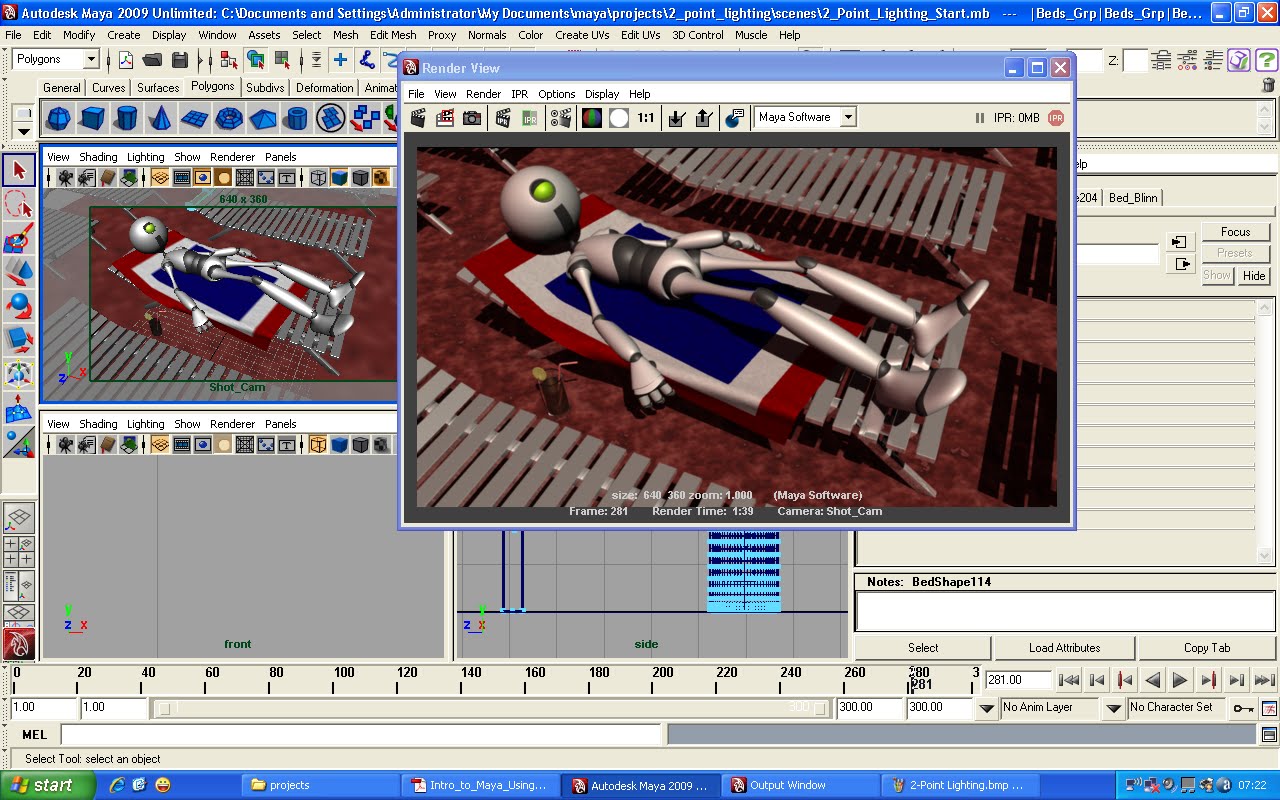Create a polygon pyramid from shelf
The height and width of the screenshot is (800, 1280).
262,118
